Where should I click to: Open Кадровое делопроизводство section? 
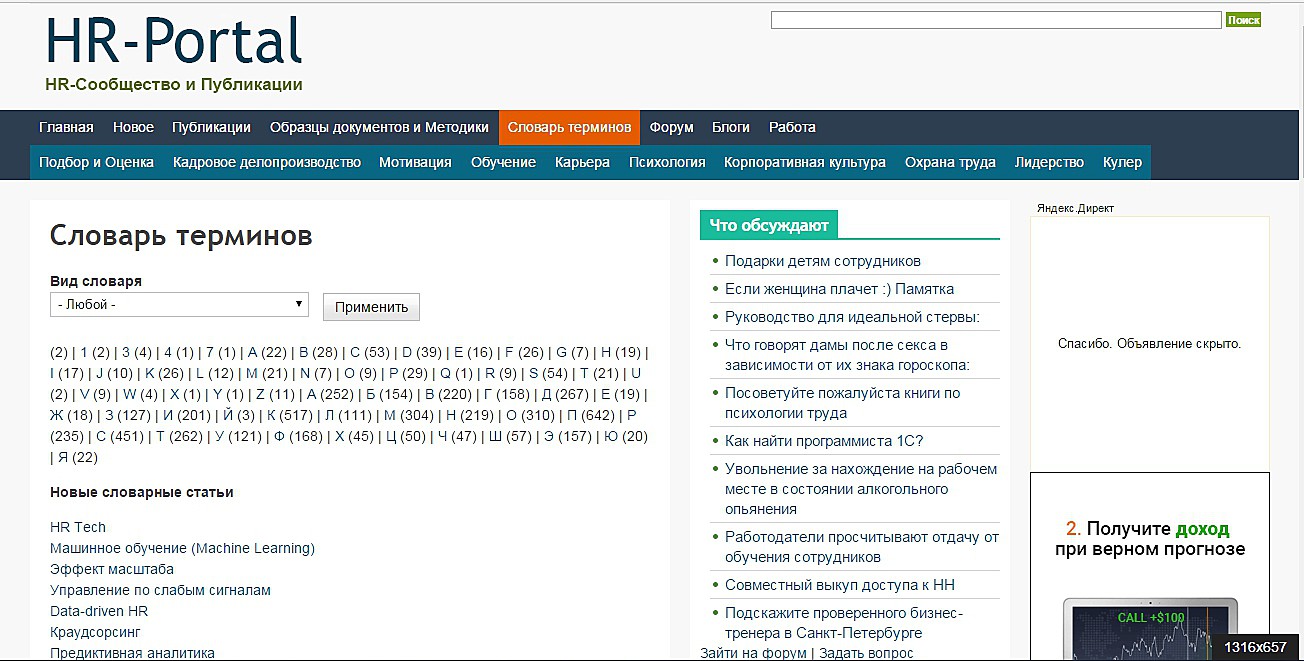[x=266, y=162]
